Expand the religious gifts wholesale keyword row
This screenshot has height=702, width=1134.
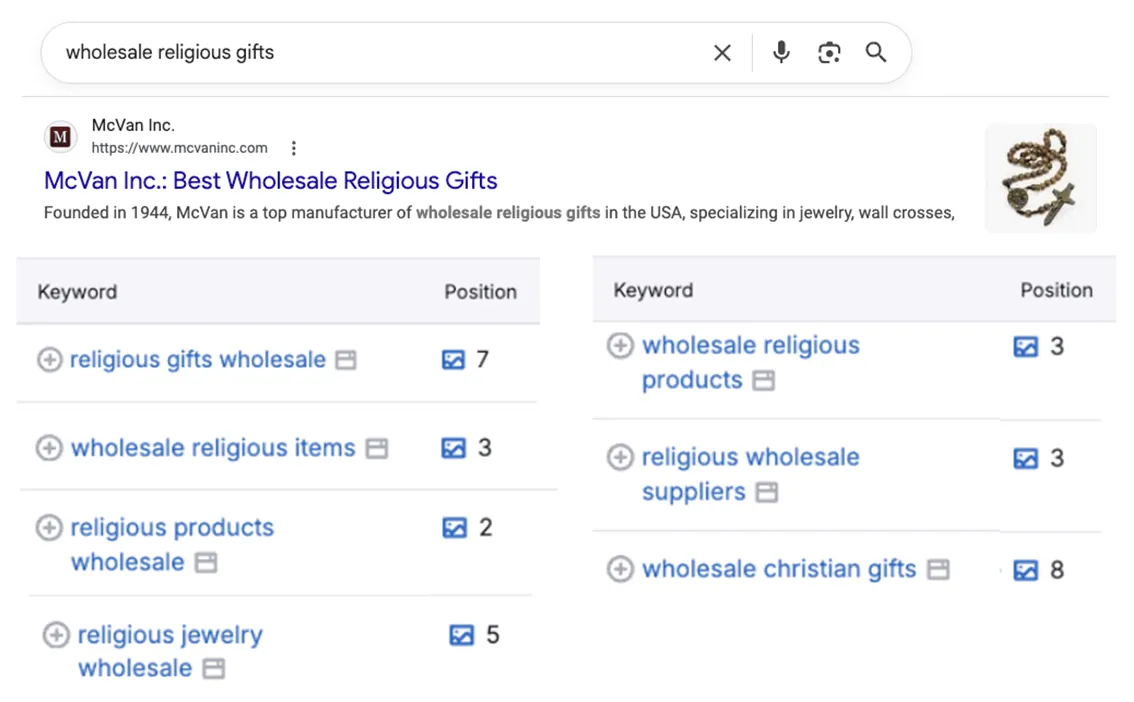tap(49, 360)
